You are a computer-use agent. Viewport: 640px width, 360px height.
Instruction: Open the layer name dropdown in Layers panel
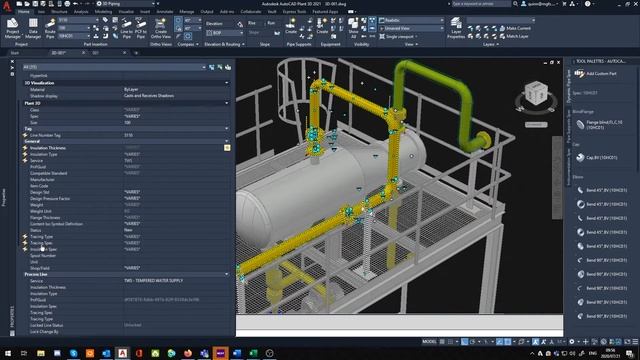(x=500, y=20)
